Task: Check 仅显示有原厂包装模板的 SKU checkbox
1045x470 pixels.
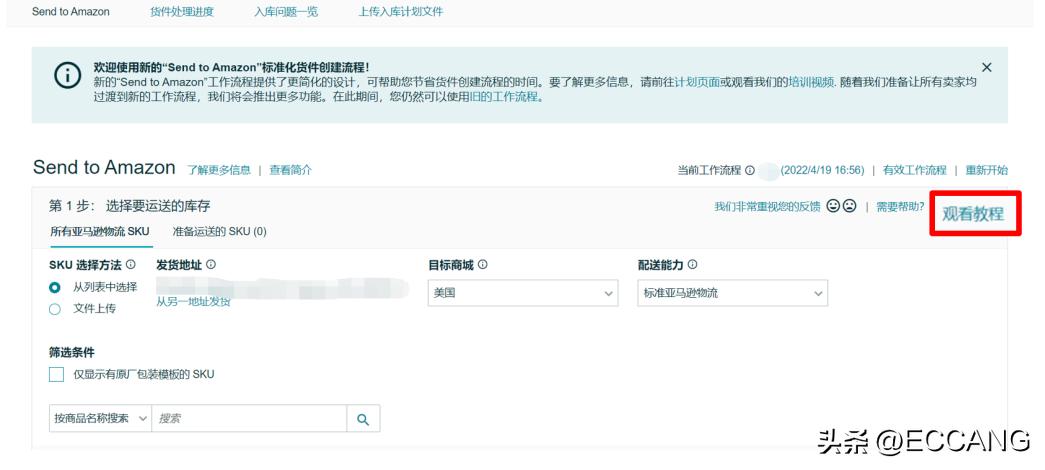Action: coord(57,374)
